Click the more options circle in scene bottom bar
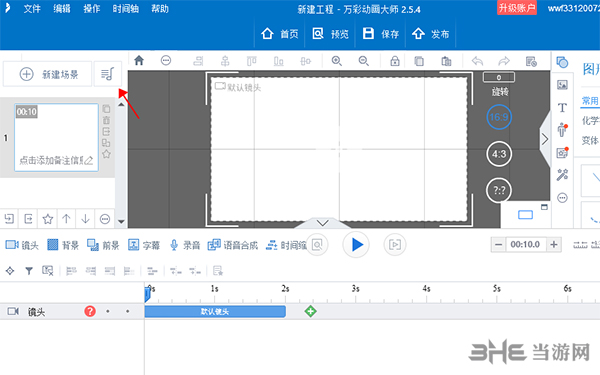This screenshot has width=600, height=375. pyautogui.click(x=105, y=219)
